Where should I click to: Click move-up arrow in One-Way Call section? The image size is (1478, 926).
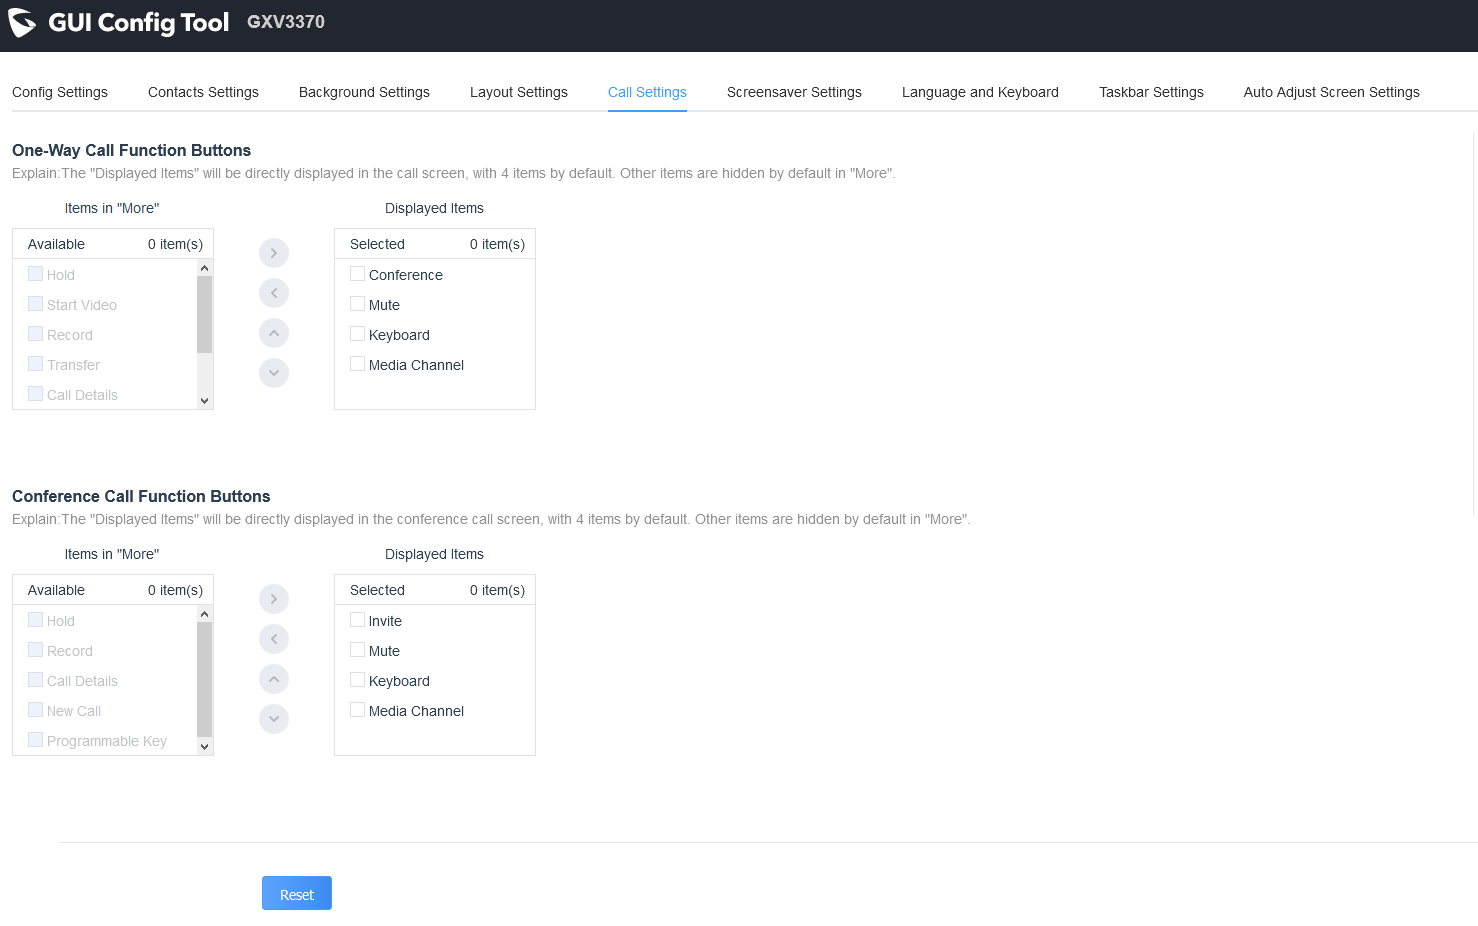coord(274,333)
